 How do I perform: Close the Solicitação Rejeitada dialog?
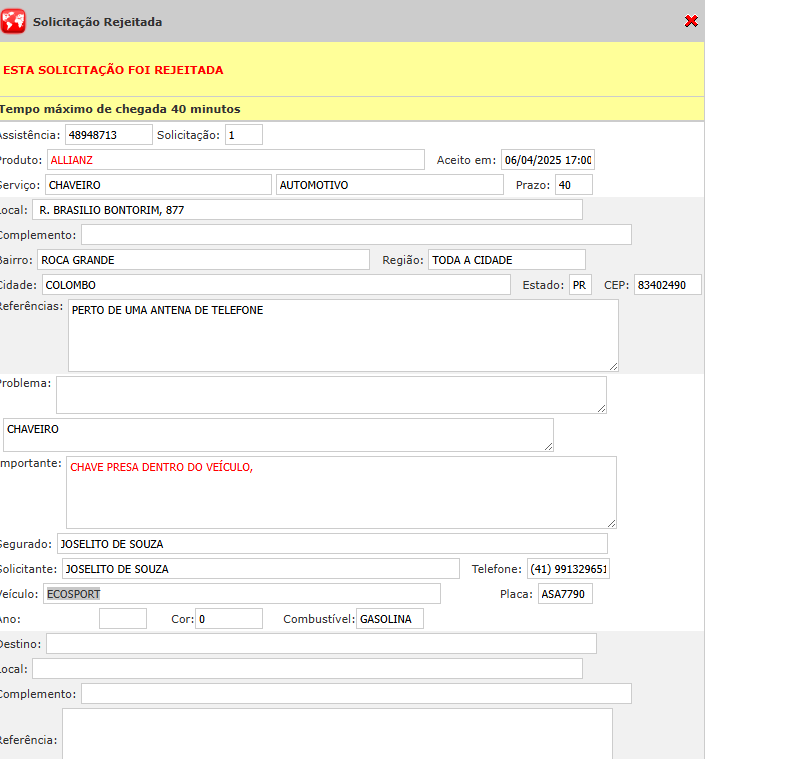[691, 21]
